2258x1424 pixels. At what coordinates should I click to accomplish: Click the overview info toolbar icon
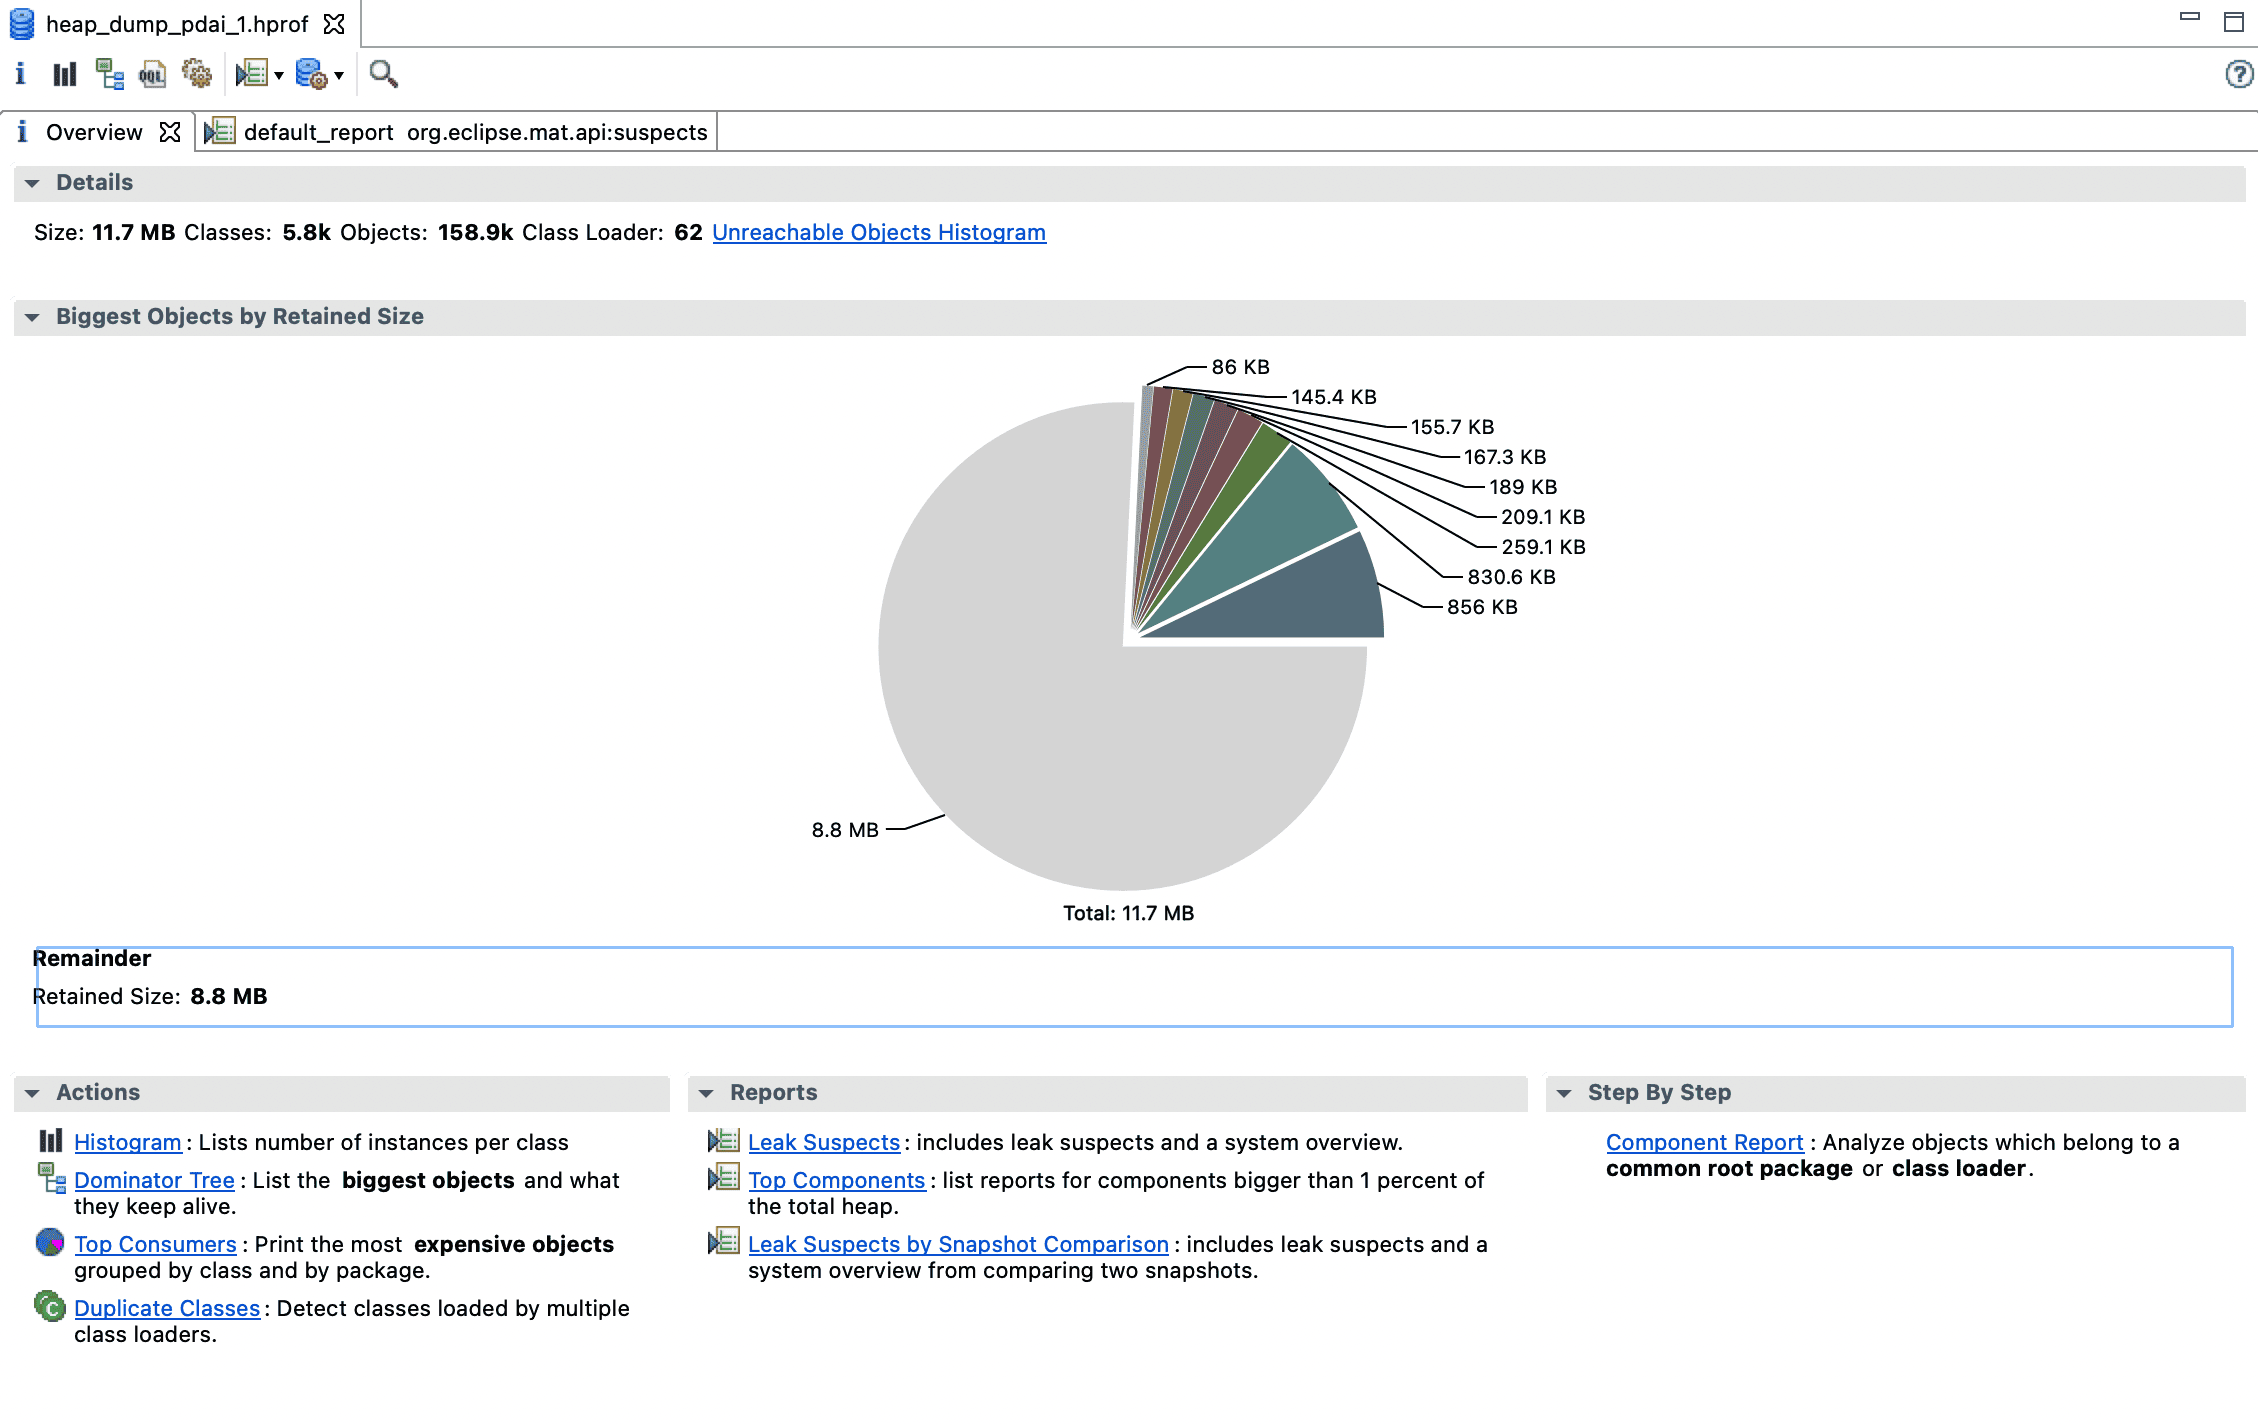(x=21, y=75)
